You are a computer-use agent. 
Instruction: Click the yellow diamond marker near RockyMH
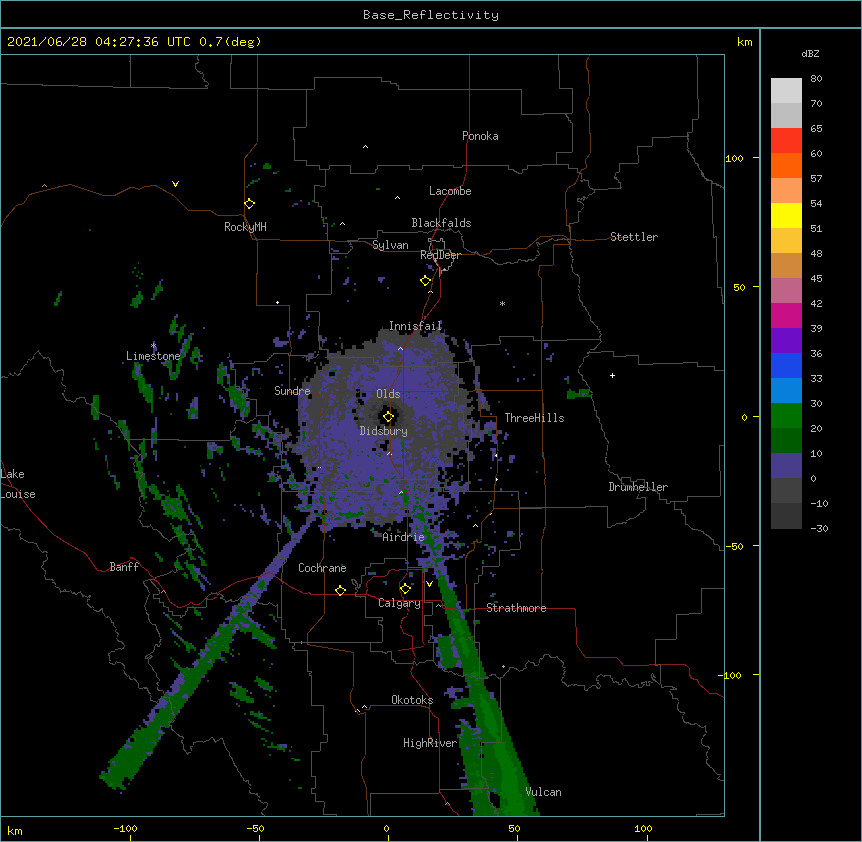[x=249, y=204]
